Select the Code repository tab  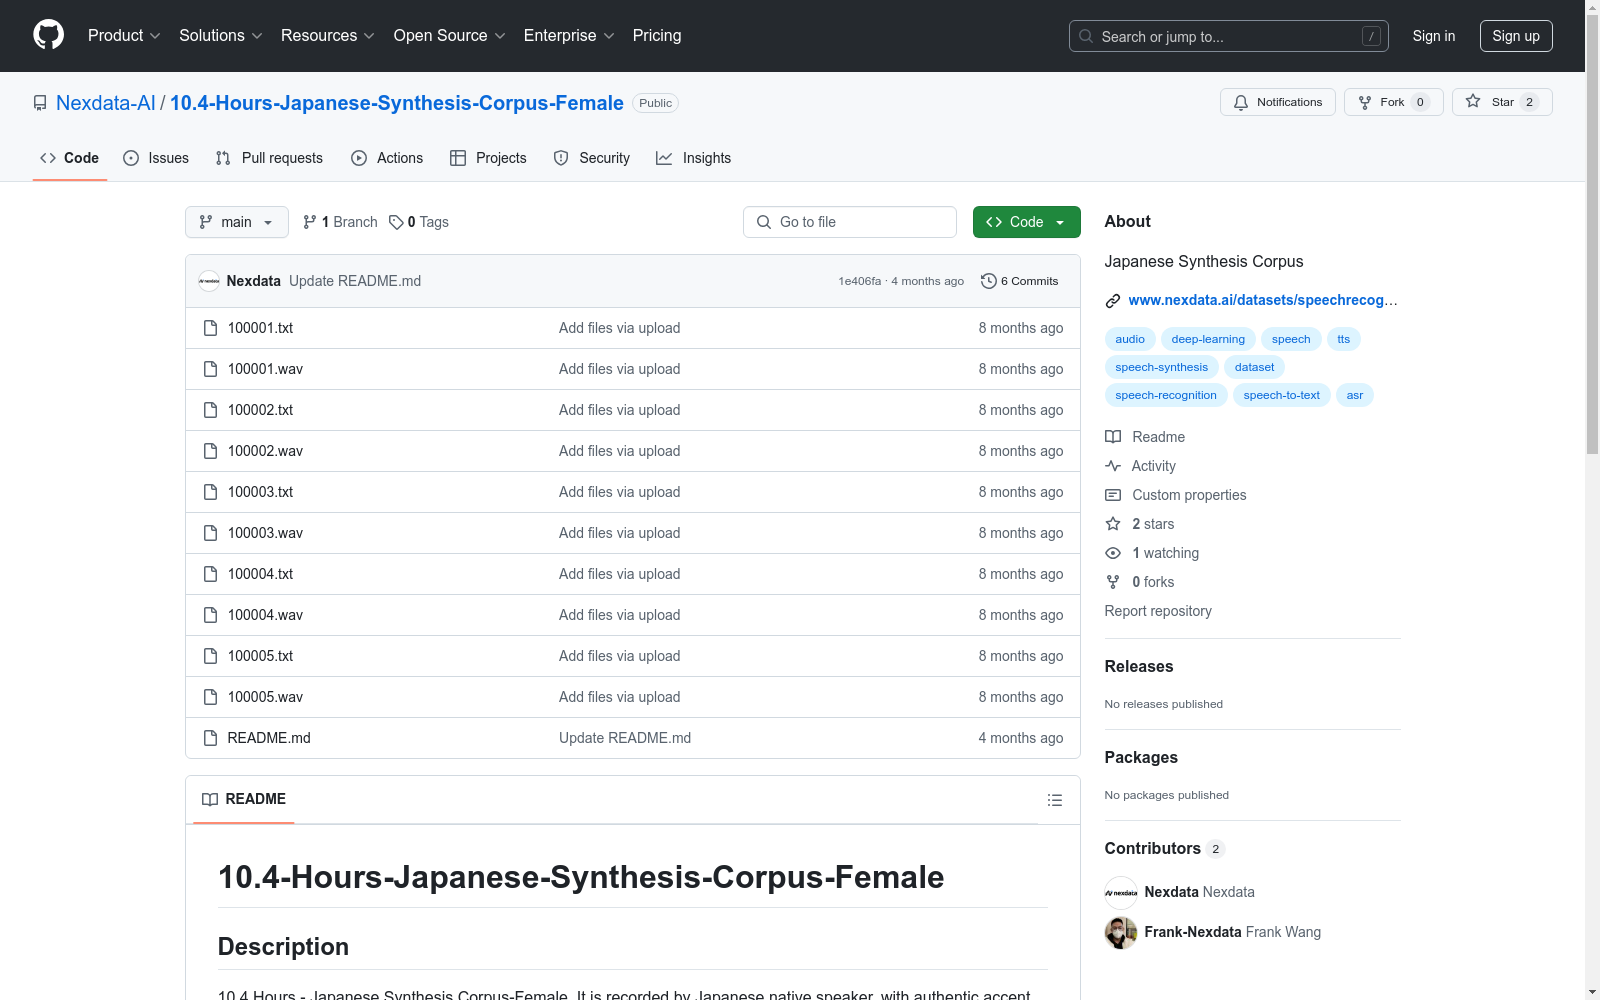[70, 158]
